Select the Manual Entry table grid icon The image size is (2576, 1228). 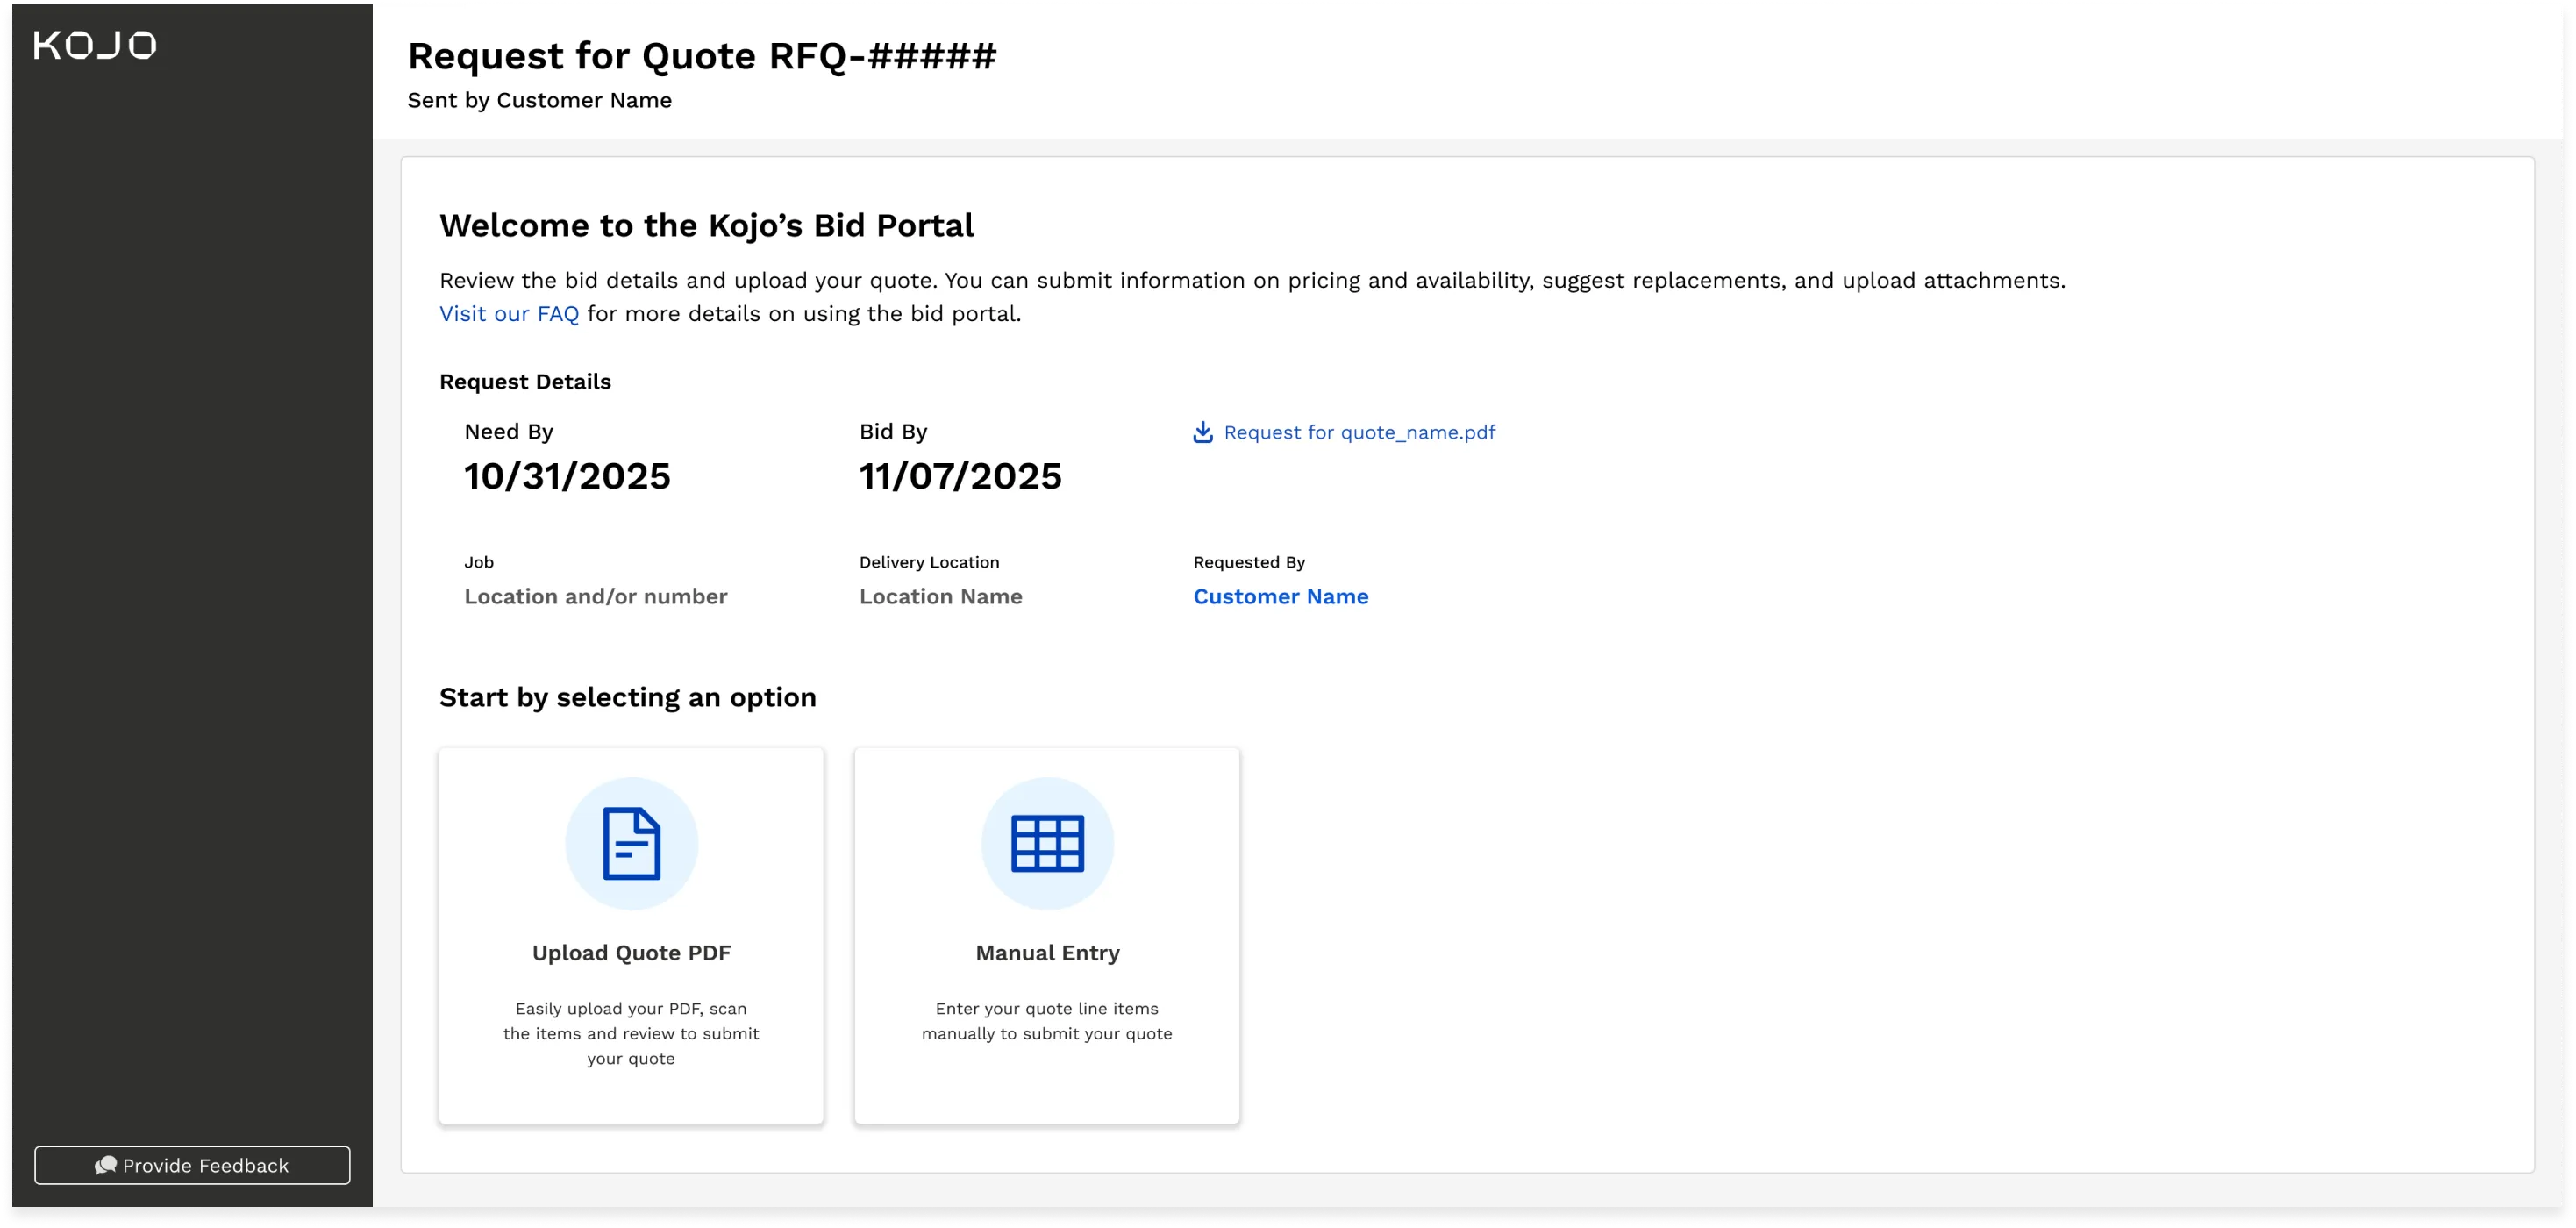(1047, 844)
